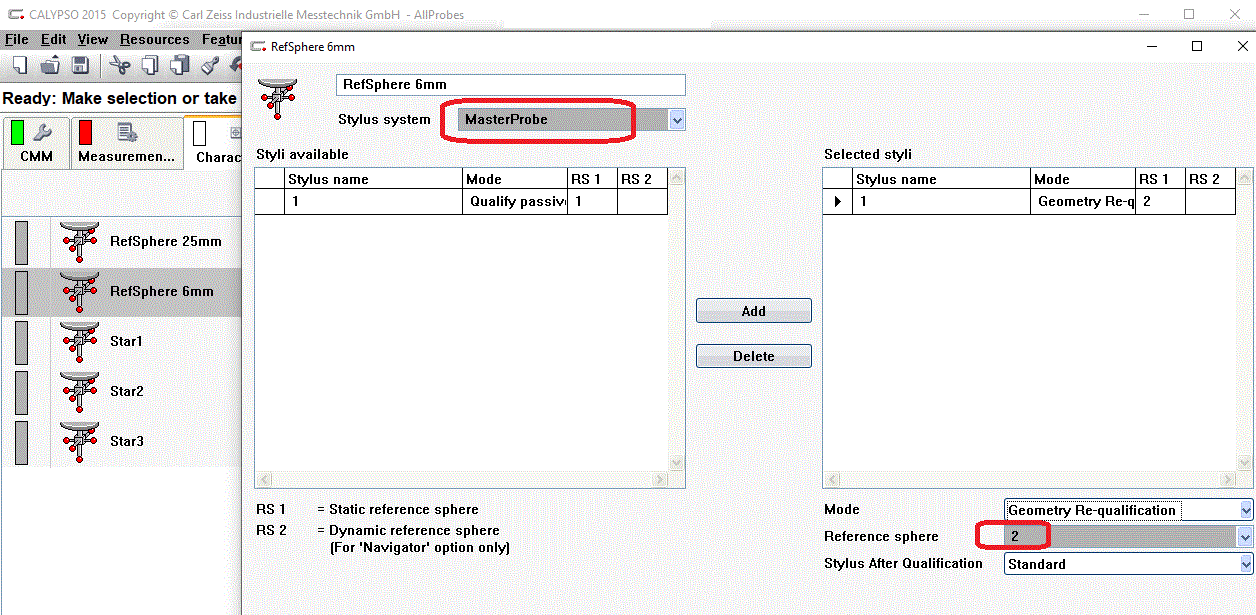Click the RefSphere 6mm name text field

(x=510, y=85)
